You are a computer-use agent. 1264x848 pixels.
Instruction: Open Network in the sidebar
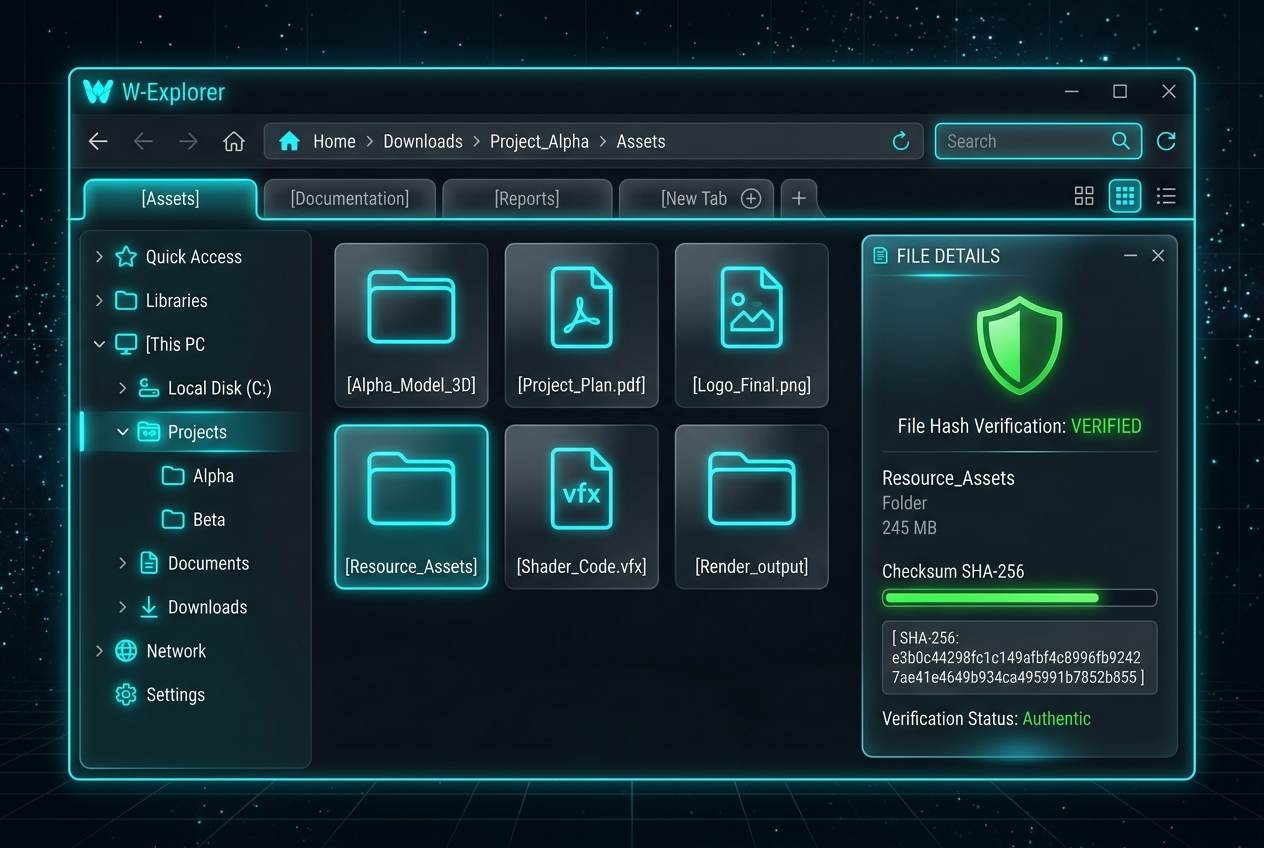point(161,651)
